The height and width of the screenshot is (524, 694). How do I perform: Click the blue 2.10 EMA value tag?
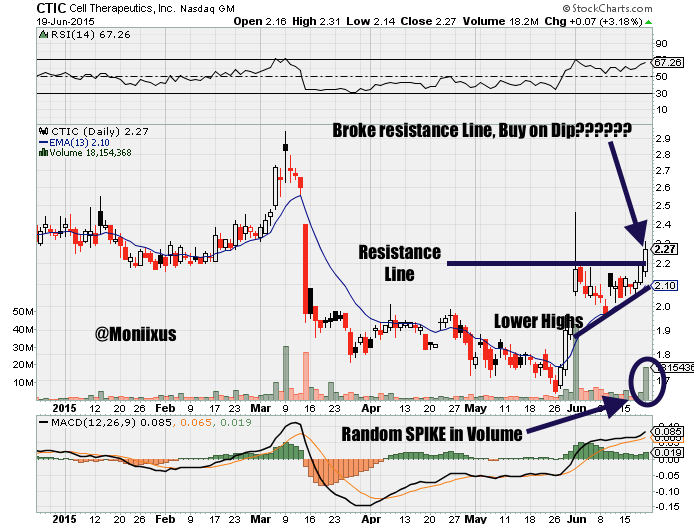point(665,285)
